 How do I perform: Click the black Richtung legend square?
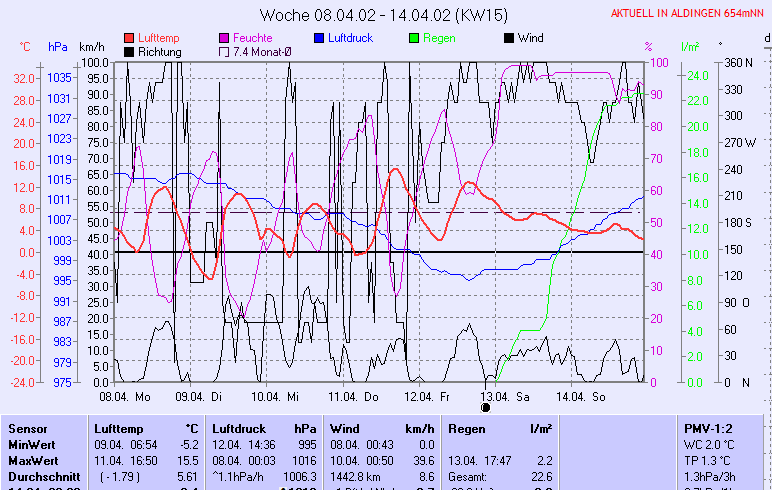[130, 52]
